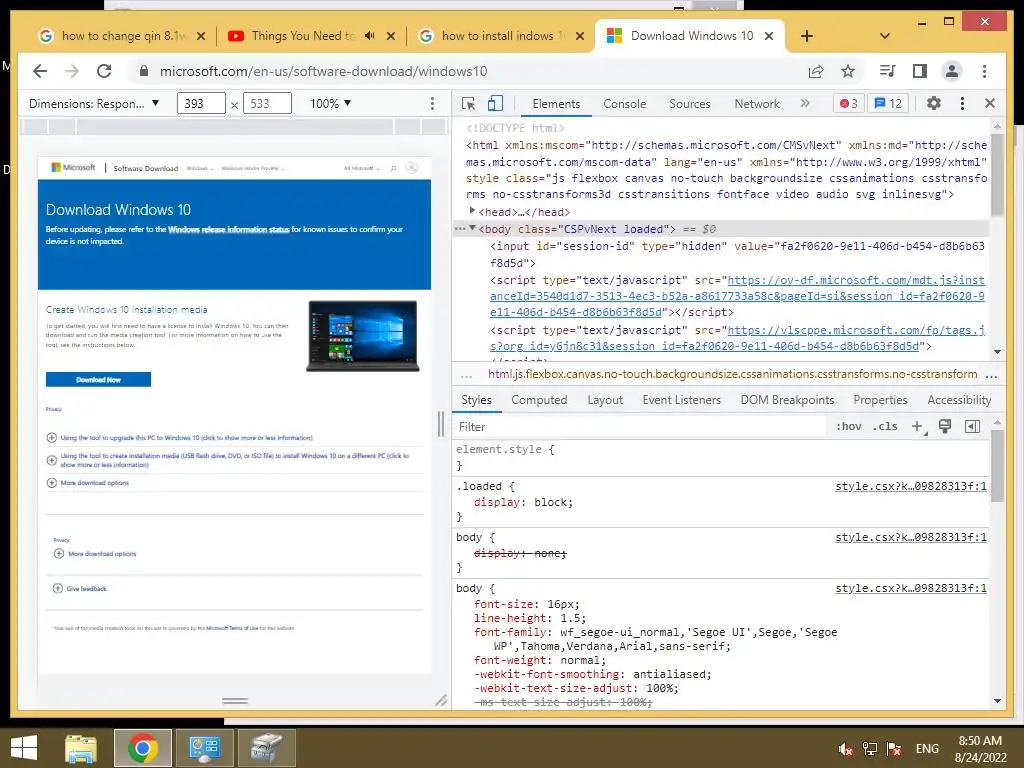
Task: Open the Computed styles tab
Action: pyautogui.click(x=539, y=400)
